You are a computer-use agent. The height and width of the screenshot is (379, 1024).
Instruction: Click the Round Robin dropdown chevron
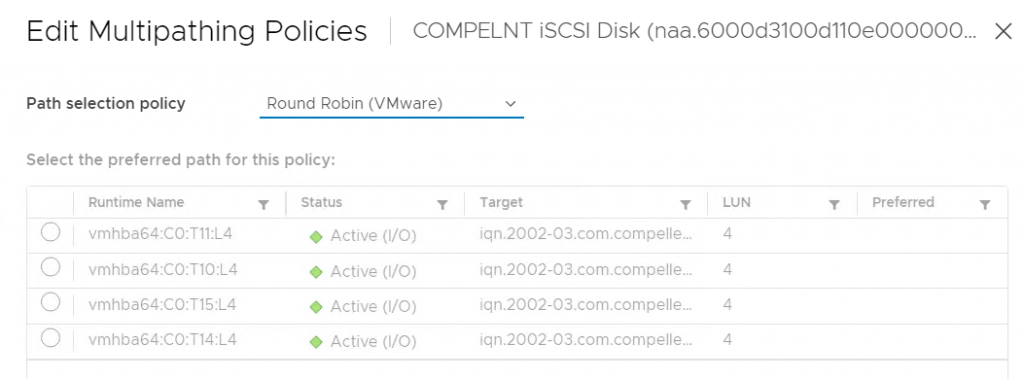(511, 104)
